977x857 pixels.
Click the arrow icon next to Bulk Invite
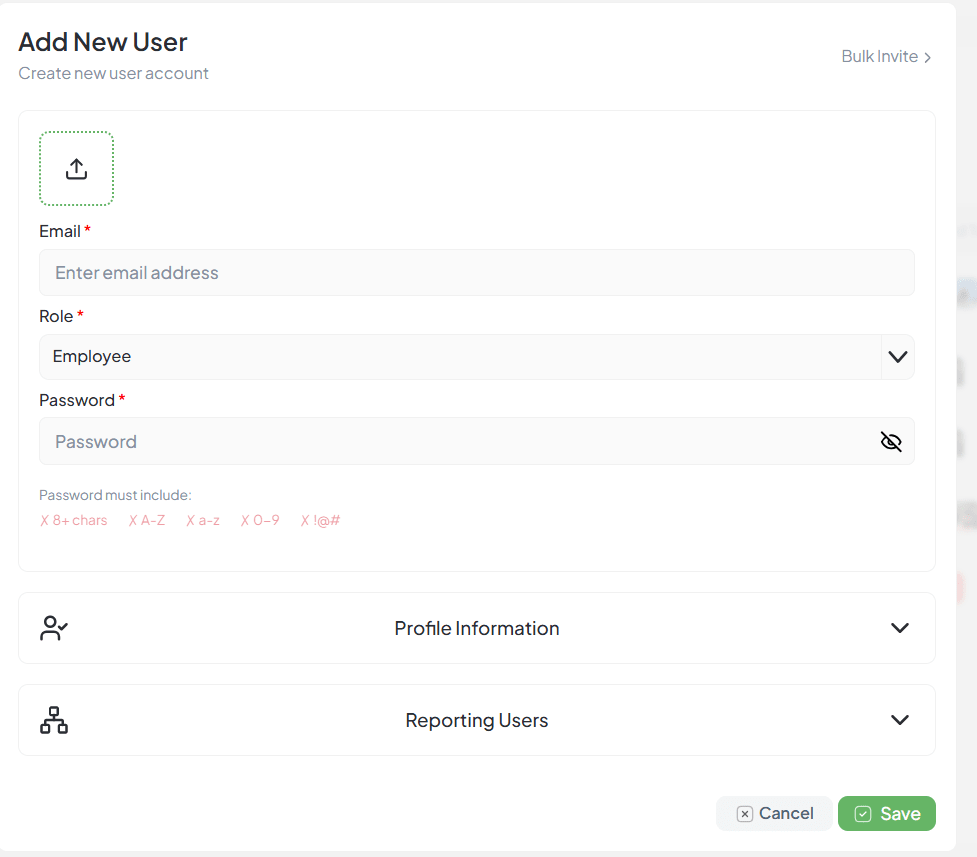928,58
